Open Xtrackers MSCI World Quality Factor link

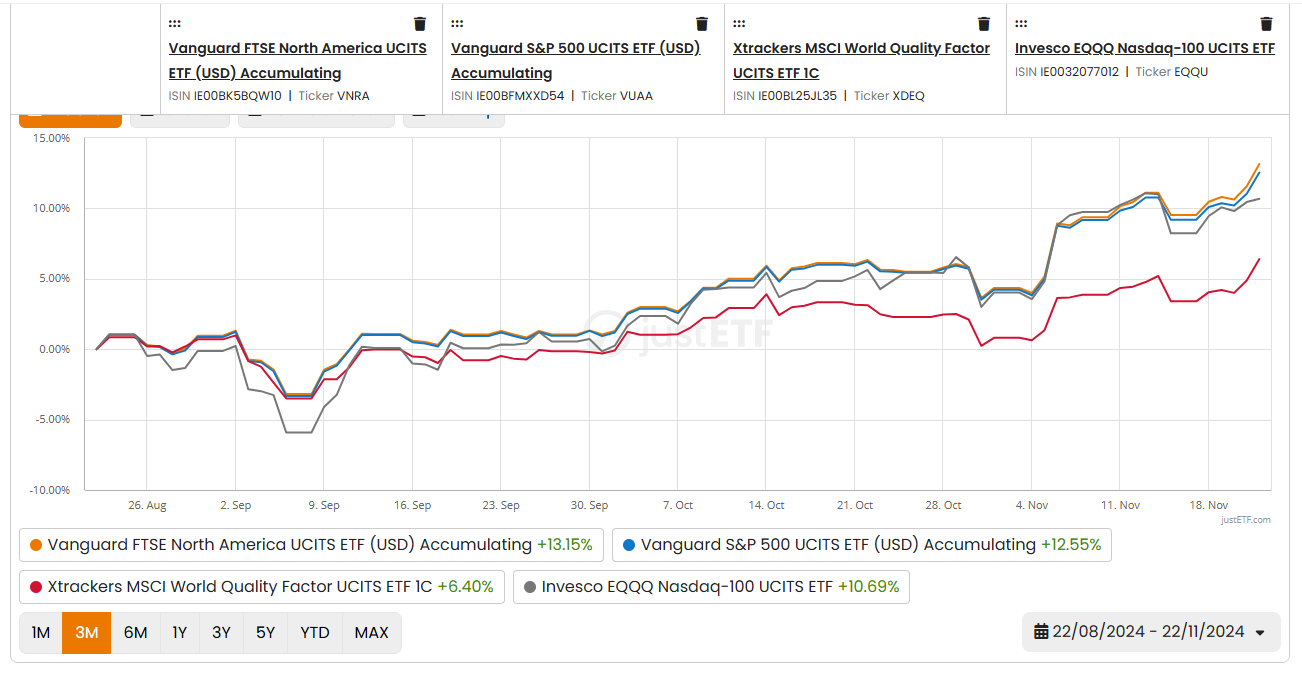tap(861, 60)
